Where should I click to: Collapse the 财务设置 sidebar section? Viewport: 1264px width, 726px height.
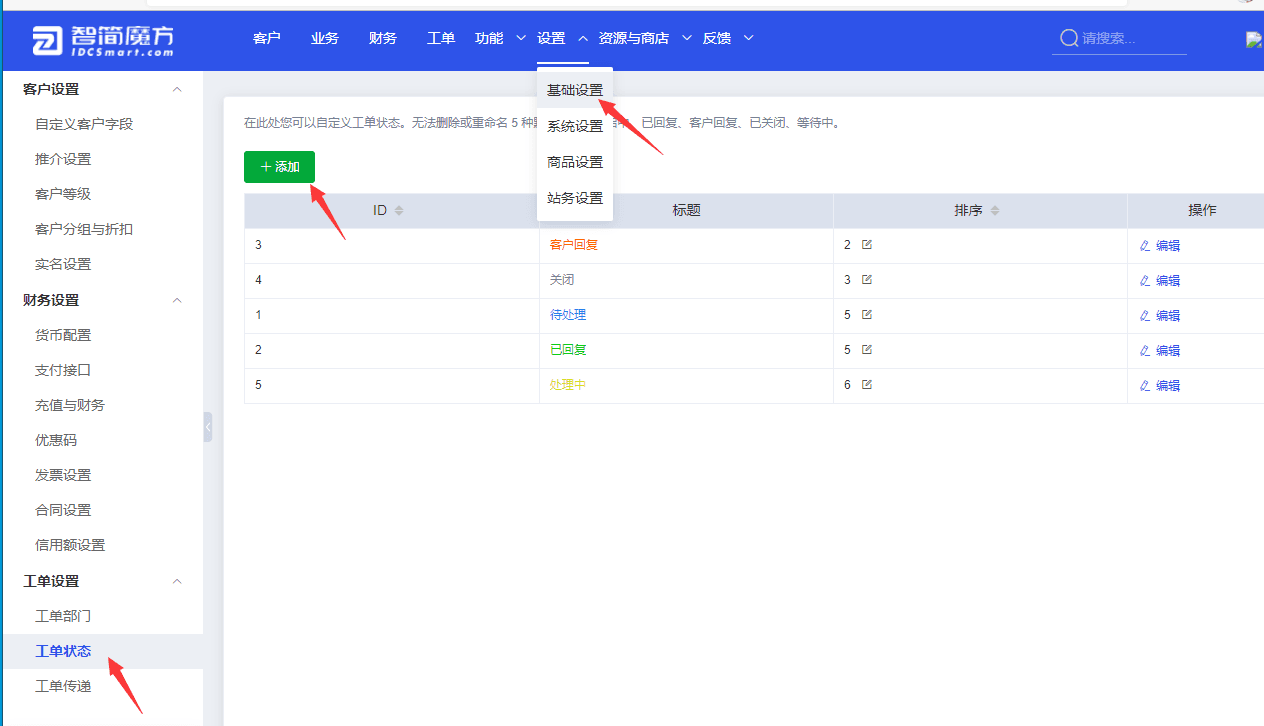(x=178, y=300)
